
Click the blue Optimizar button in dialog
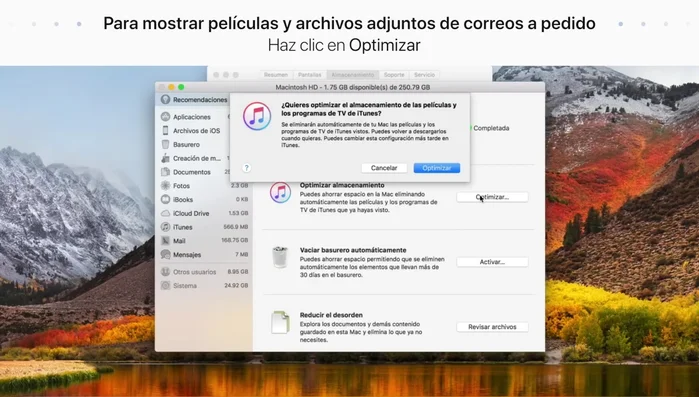(436, 168)
